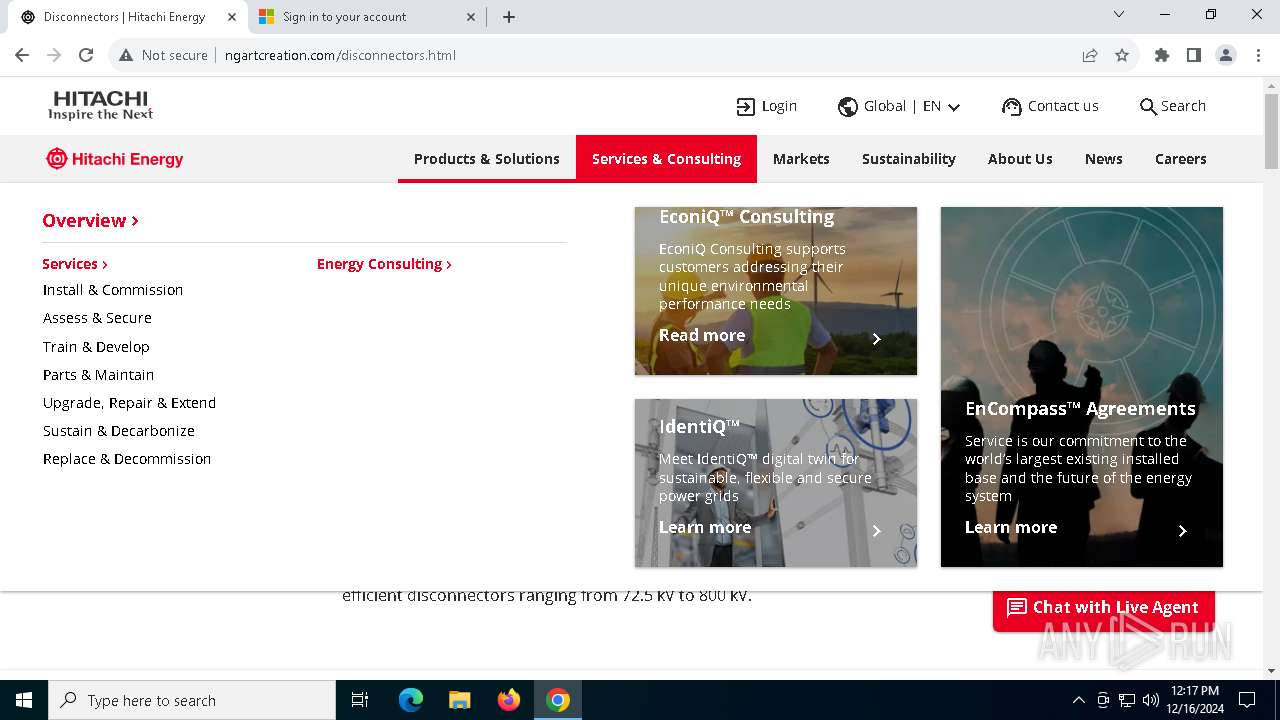Click arrow on IdentiQ card
This screenshot has width=1280, height=720.
point(877,531)
